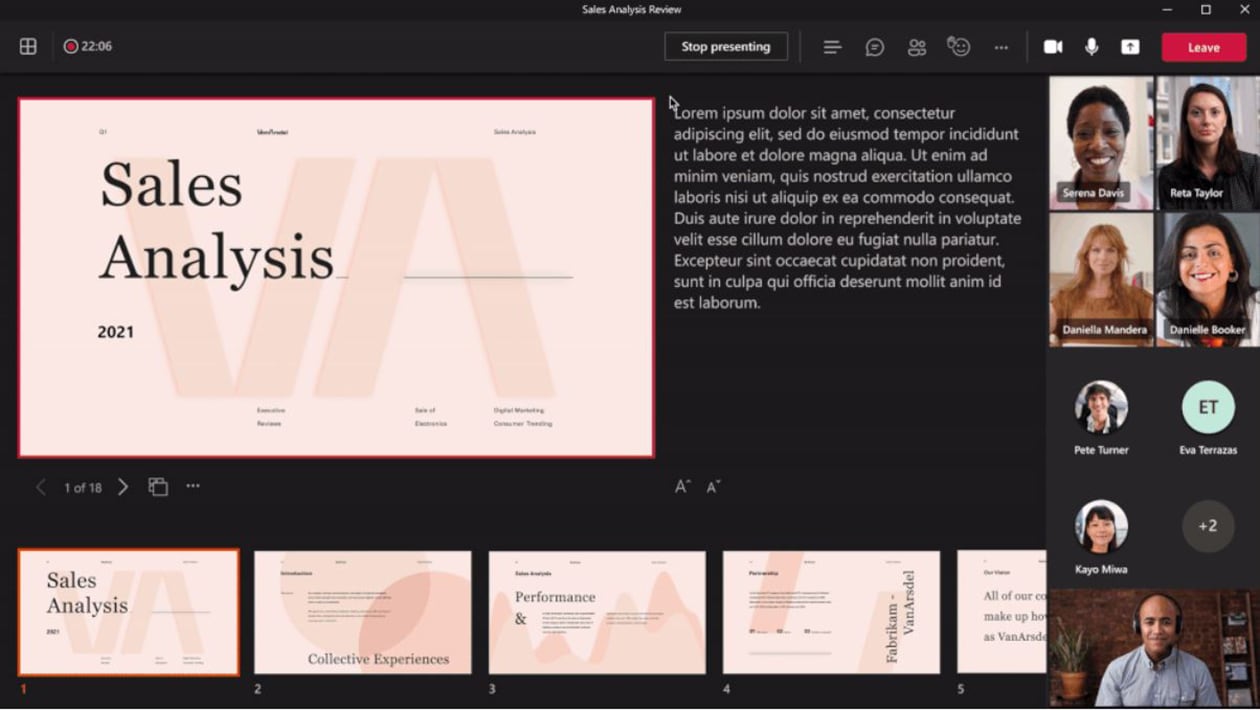Open the meeting notes lines icon

coord(832,47)
